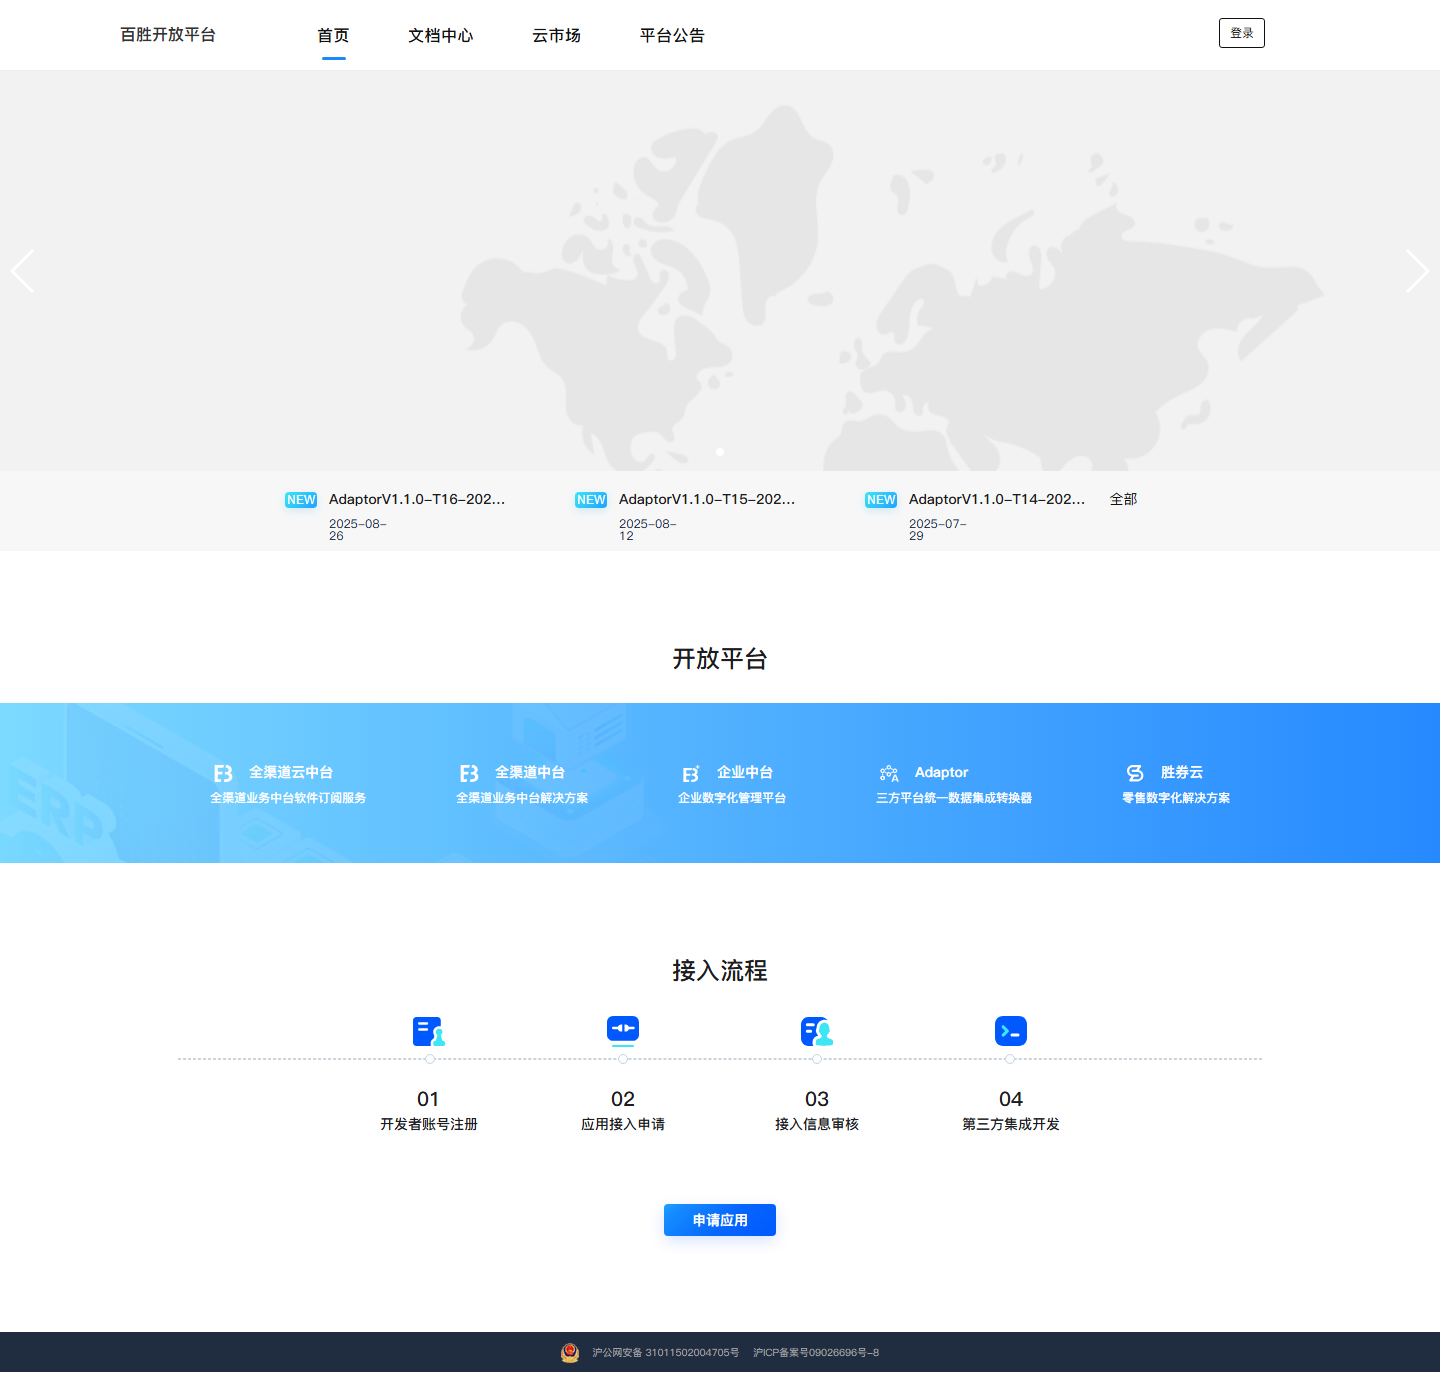This screenshot has height=1400, width=1440.
Task: Click the access info review step icon
Action: coord(817,1031)
